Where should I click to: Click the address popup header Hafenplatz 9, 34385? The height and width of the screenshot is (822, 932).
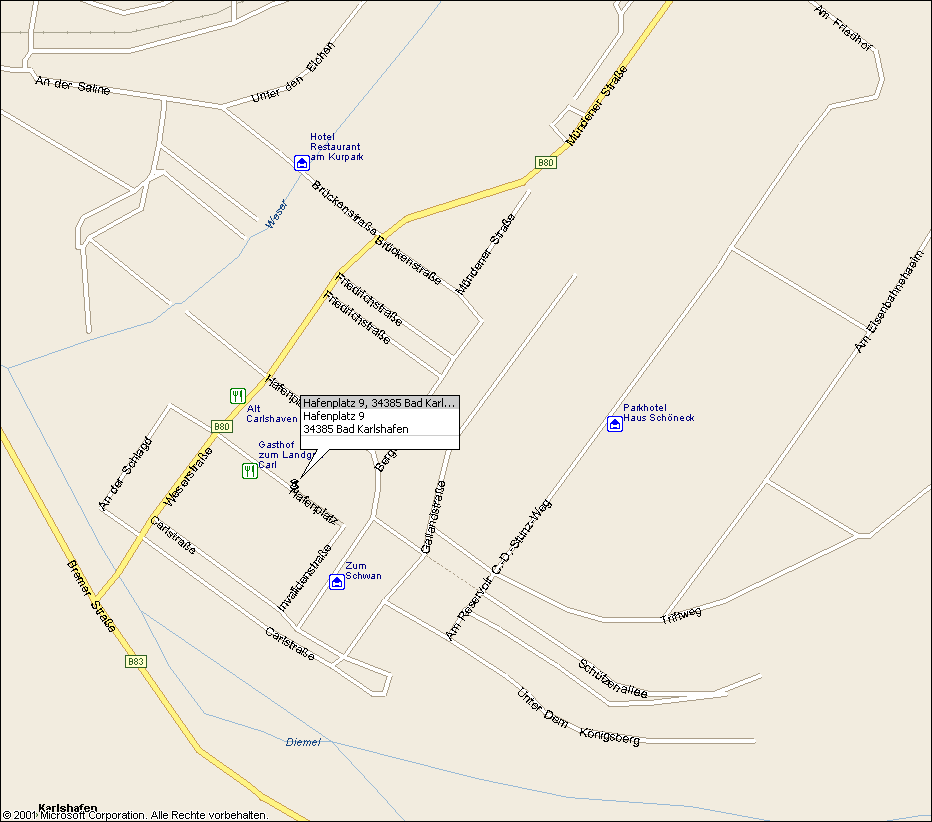coord(380,403)
